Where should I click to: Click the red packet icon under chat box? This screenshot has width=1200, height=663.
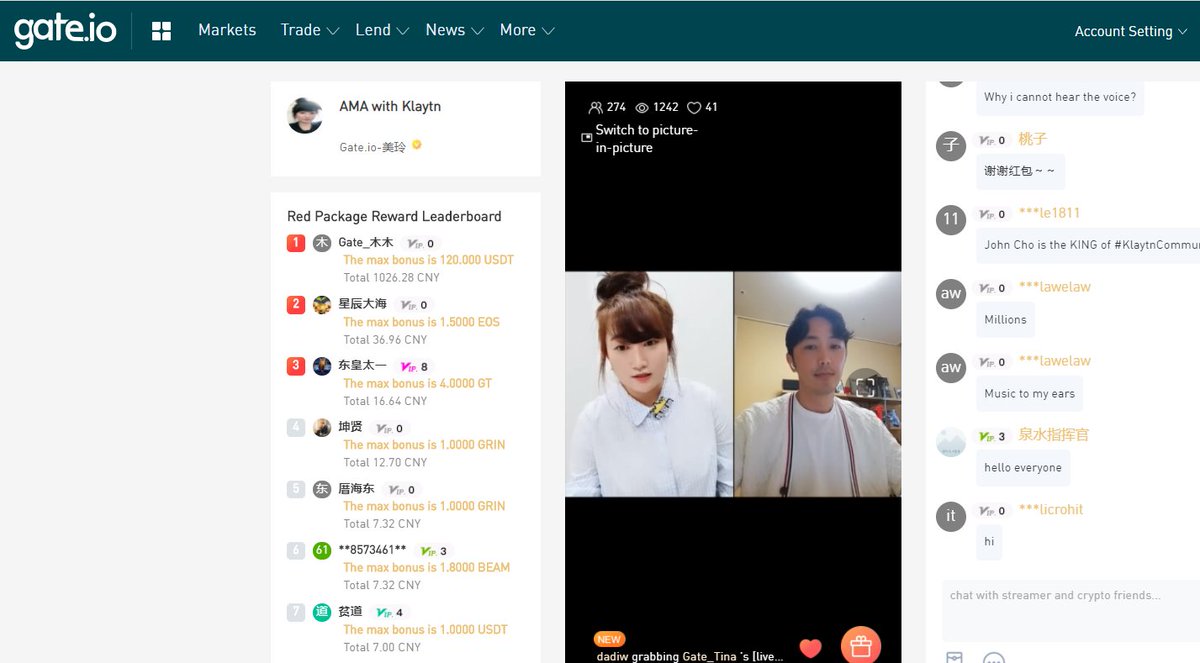(x=955, y=658)
